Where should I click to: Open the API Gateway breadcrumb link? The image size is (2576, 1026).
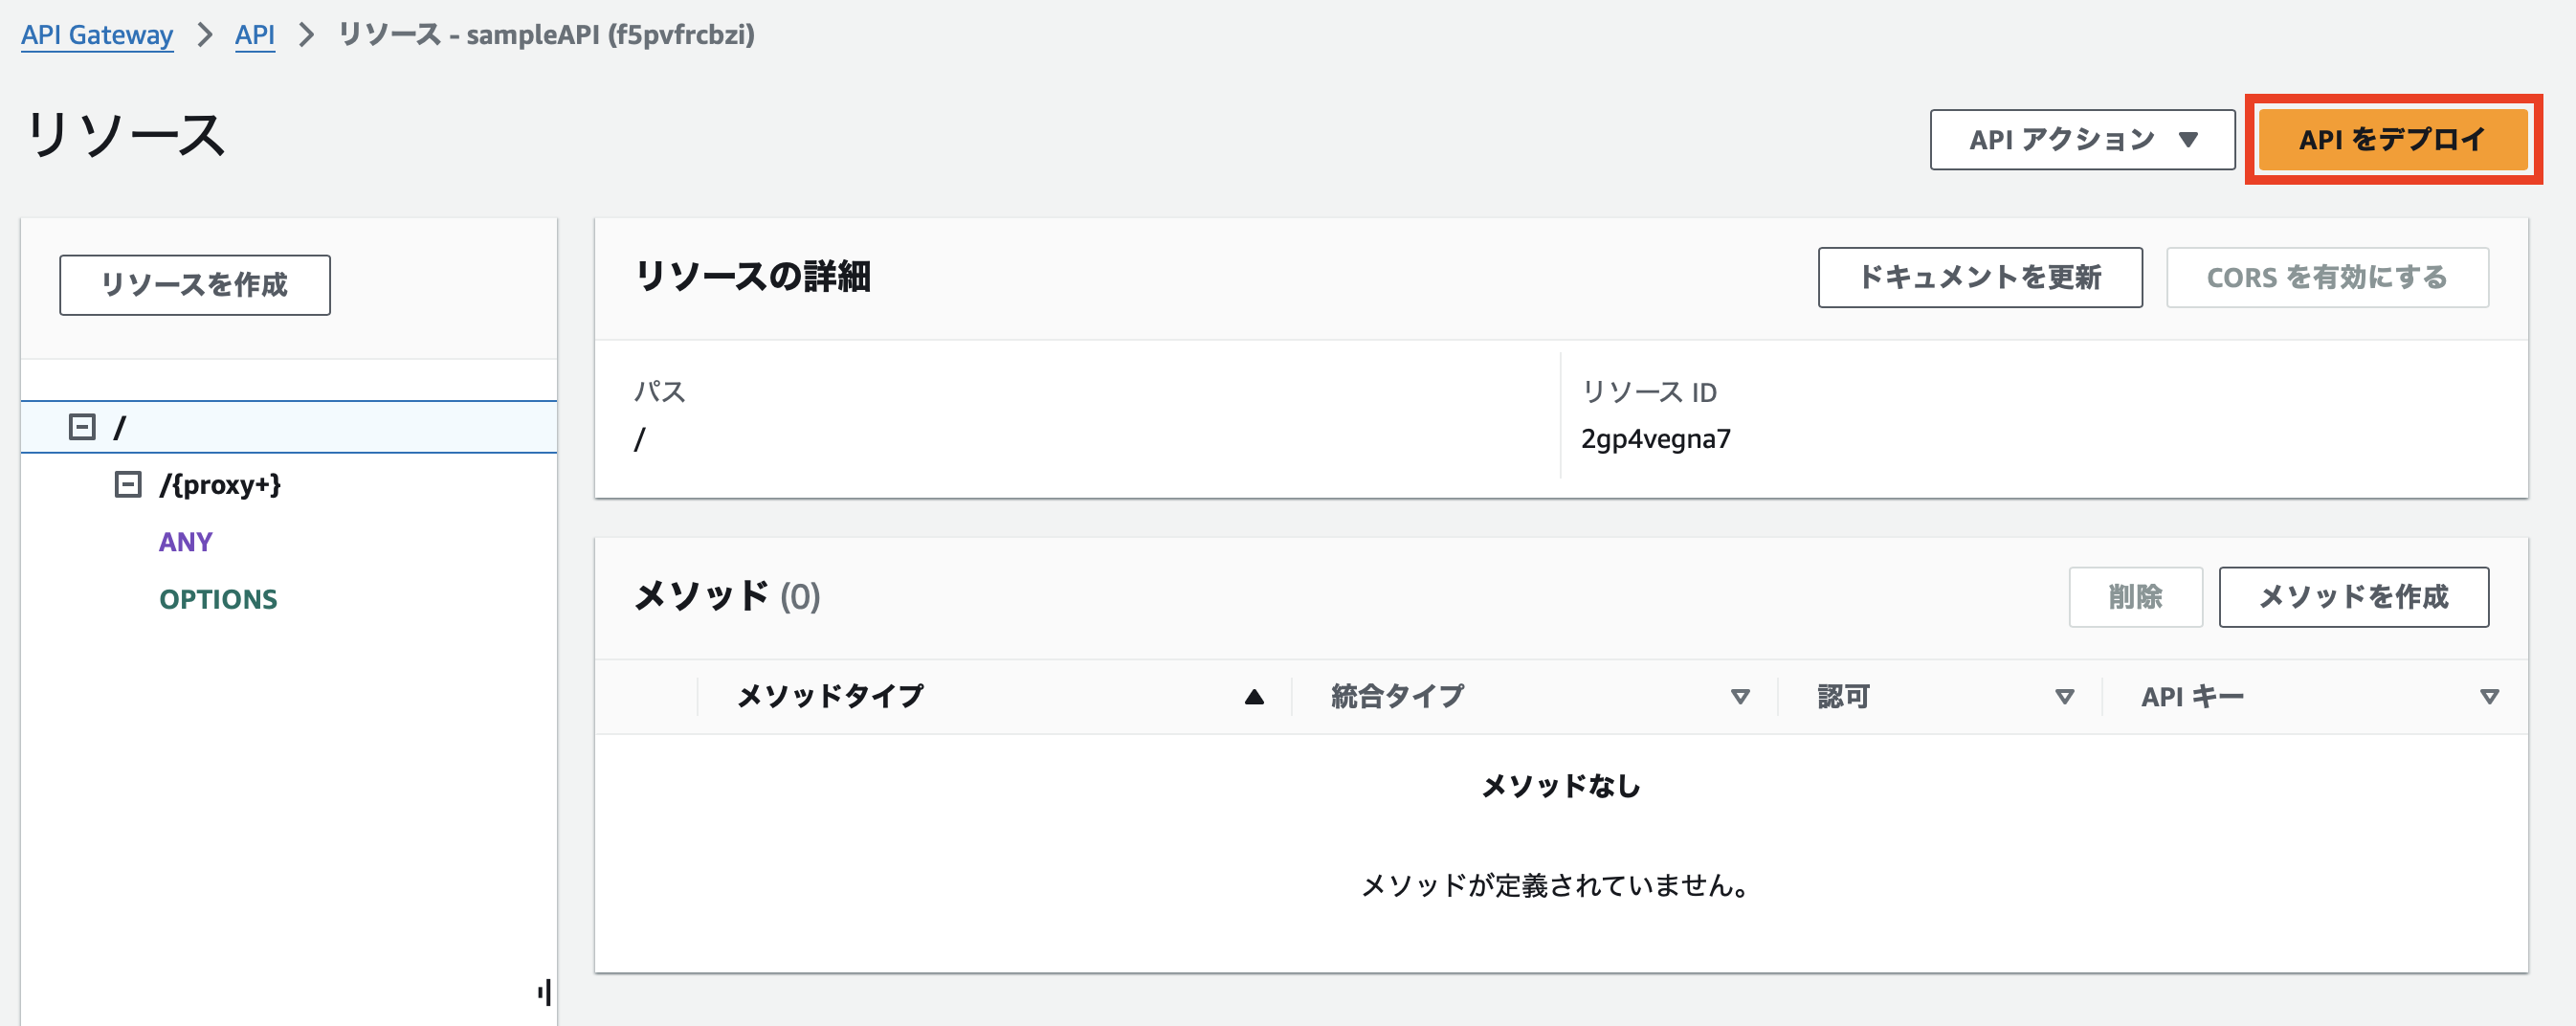(97, 35)
